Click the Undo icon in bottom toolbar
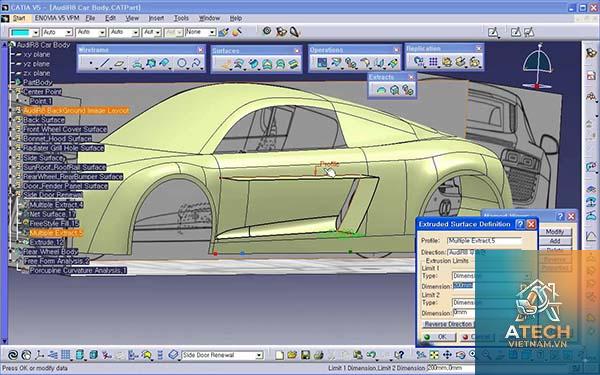The width and height of the screenshot is (600, 375). coord(371,355)
